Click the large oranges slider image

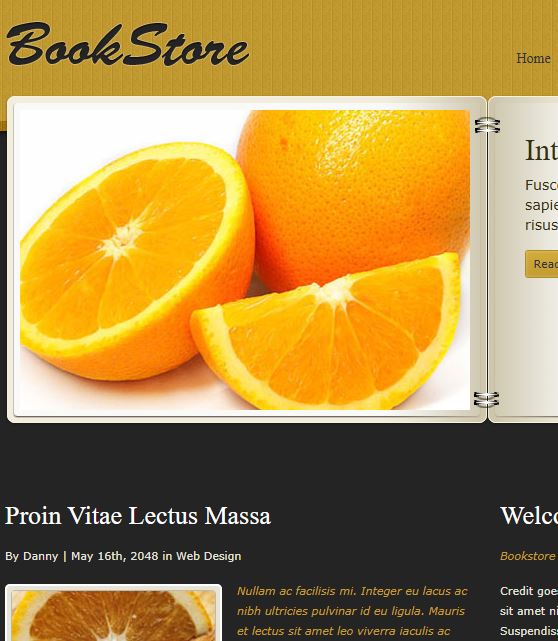(245, 260)
